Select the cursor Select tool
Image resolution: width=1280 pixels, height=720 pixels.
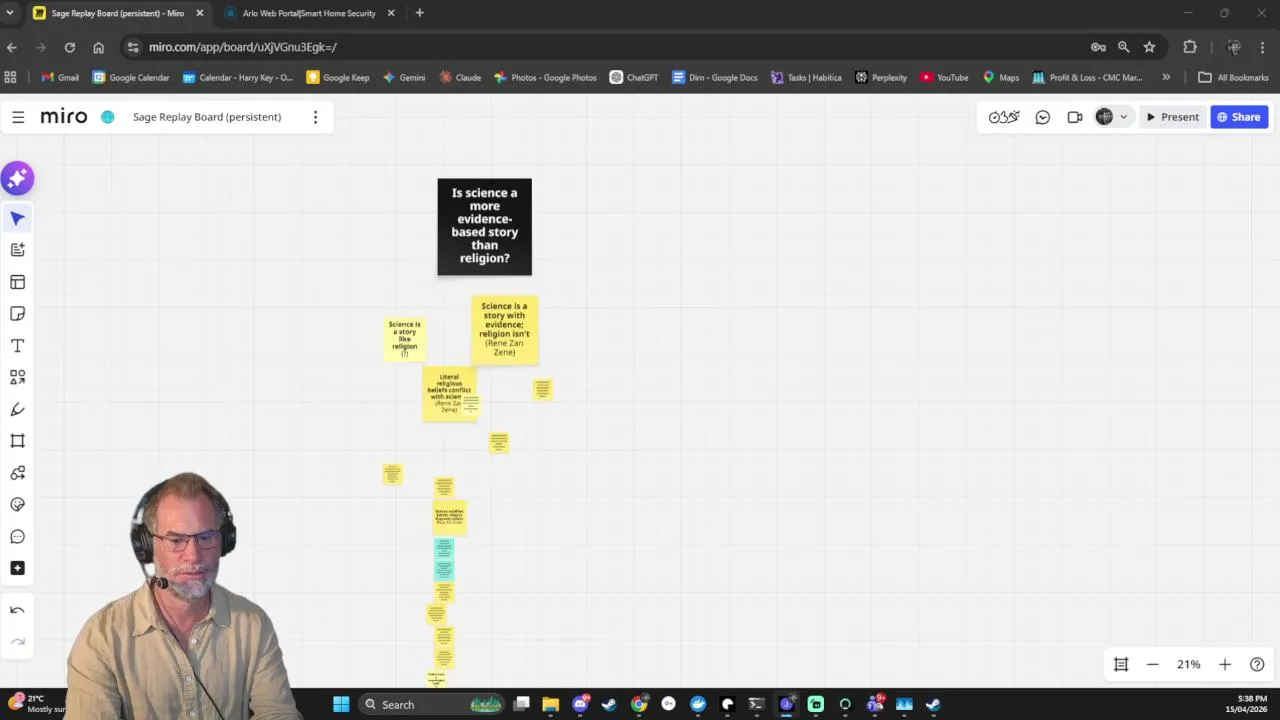[x=17, y=218]
